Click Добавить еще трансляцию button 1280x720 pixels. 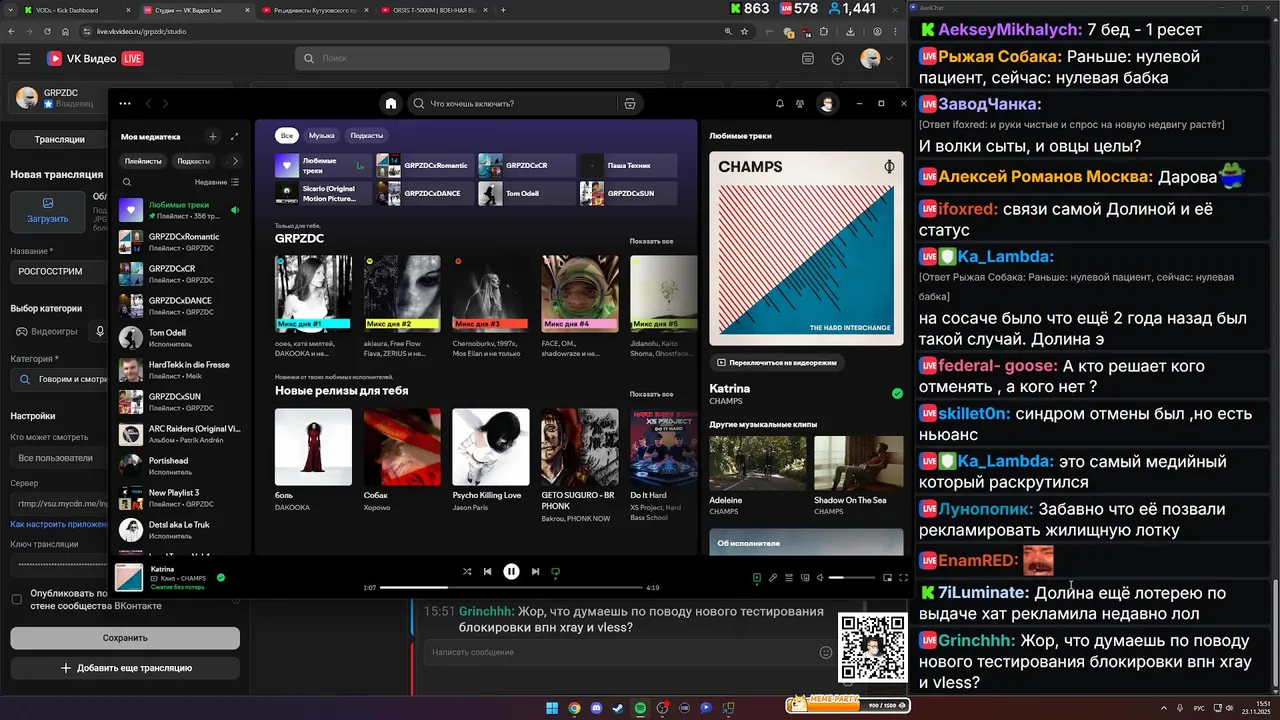(x=125, y=668)
